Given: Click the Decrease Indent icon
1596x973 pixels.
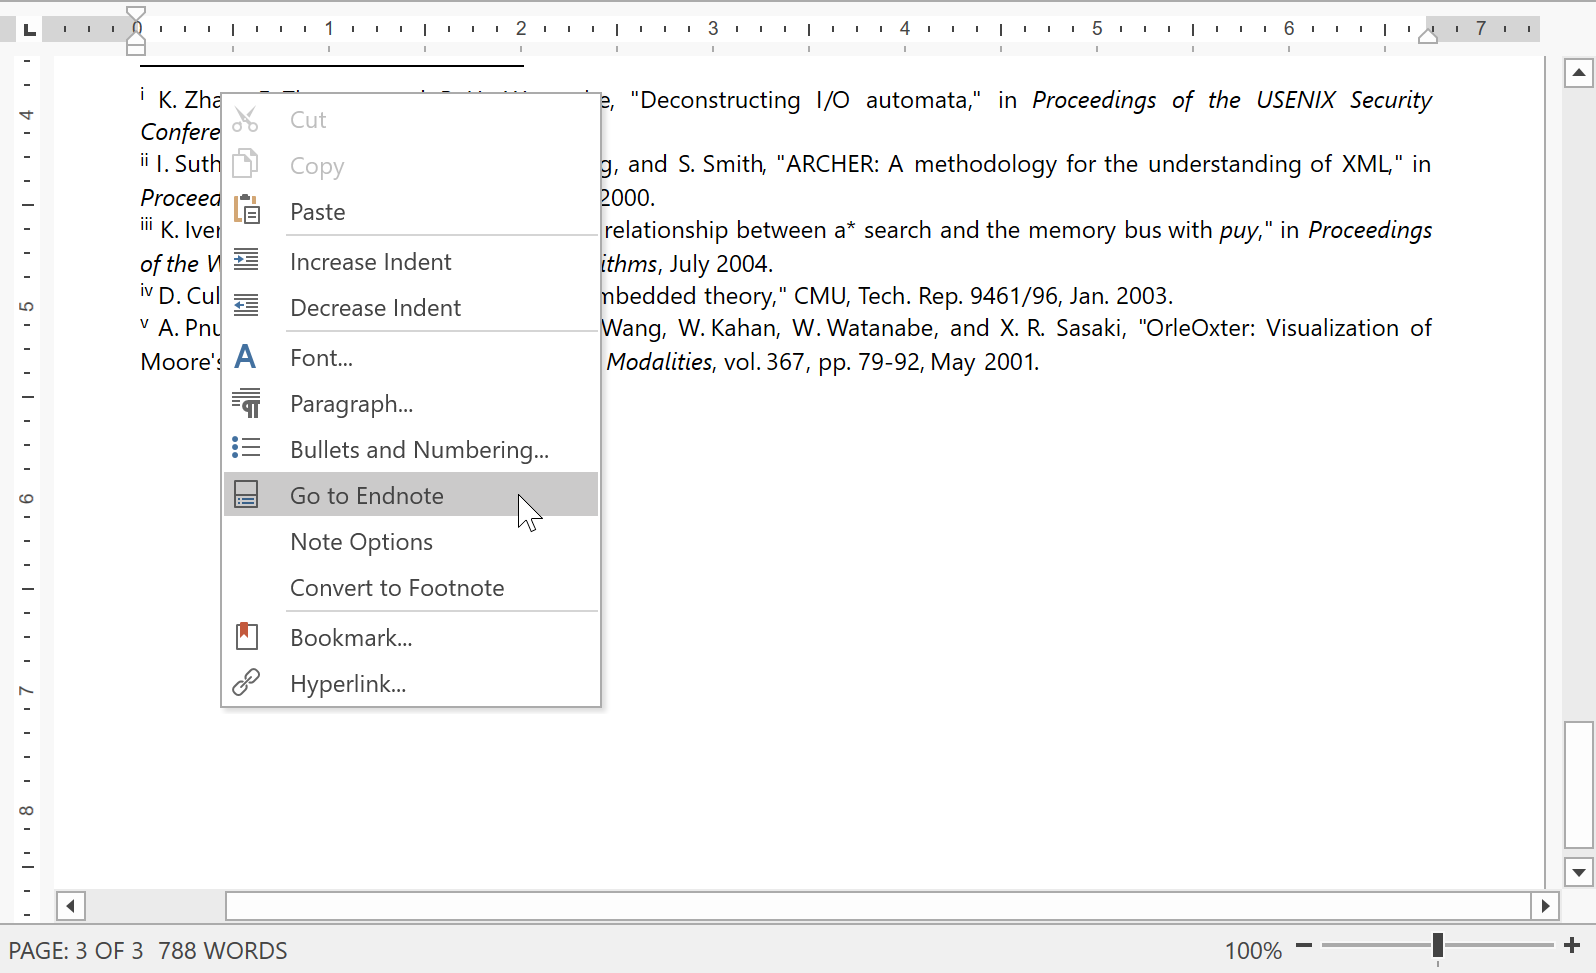Looking at the screenshot, I should 246,307.
